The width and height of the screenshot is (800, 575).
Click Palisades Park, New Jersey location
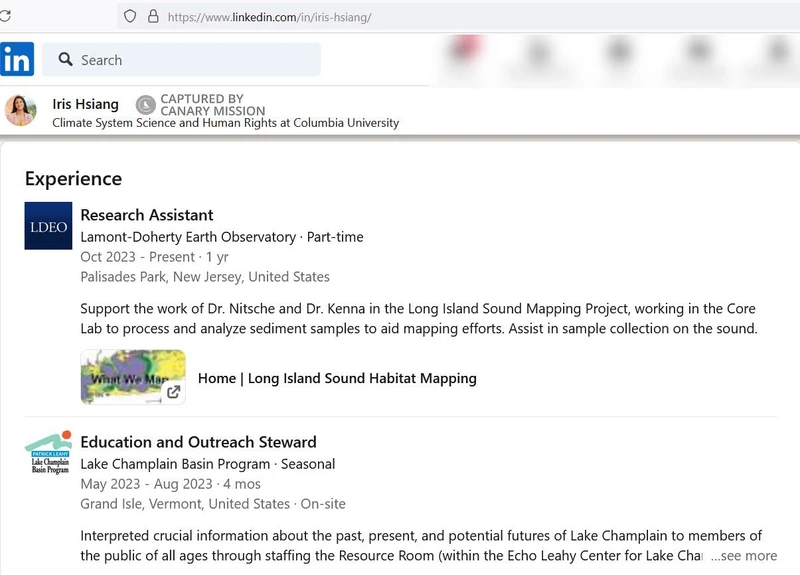(205, 277)
